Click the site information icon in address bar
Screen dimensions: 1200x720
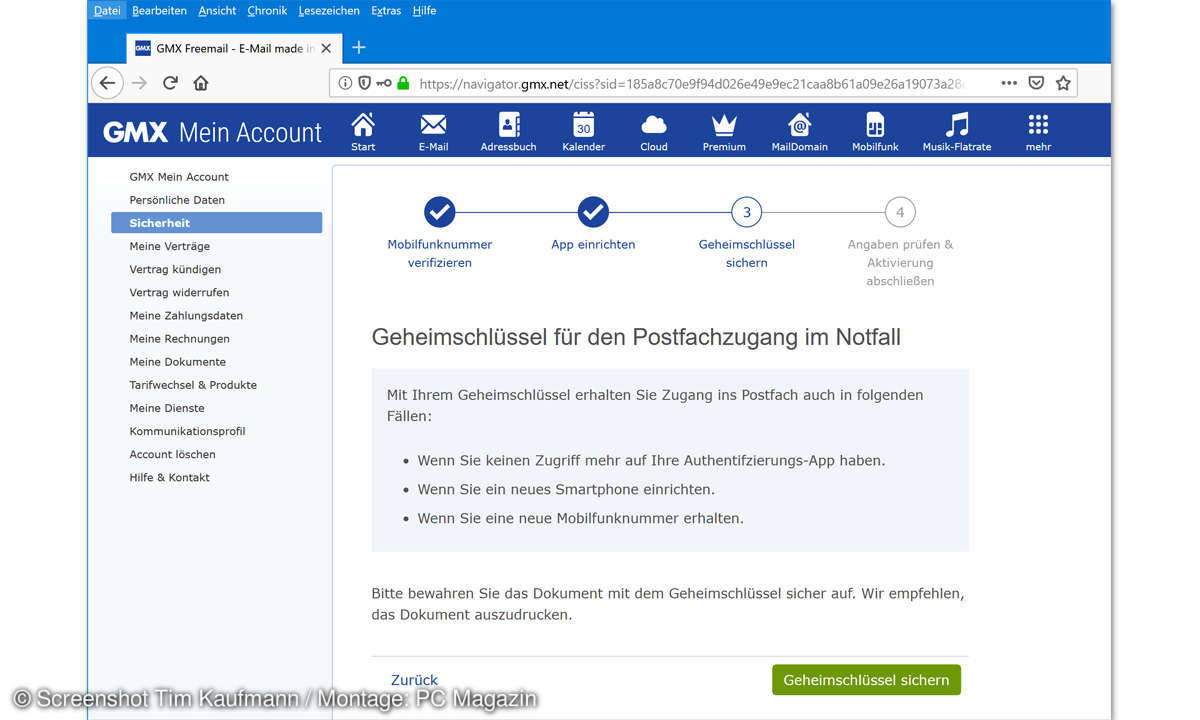345,84
